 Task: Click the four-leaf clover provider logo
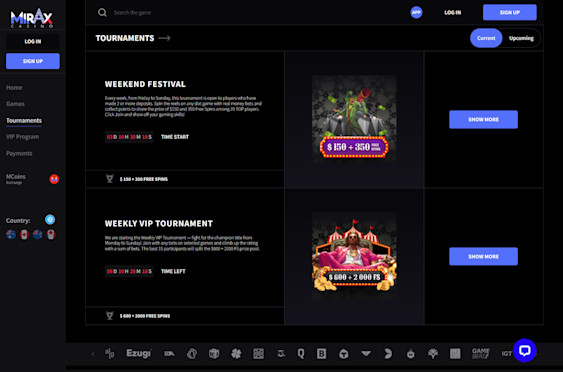236,354
